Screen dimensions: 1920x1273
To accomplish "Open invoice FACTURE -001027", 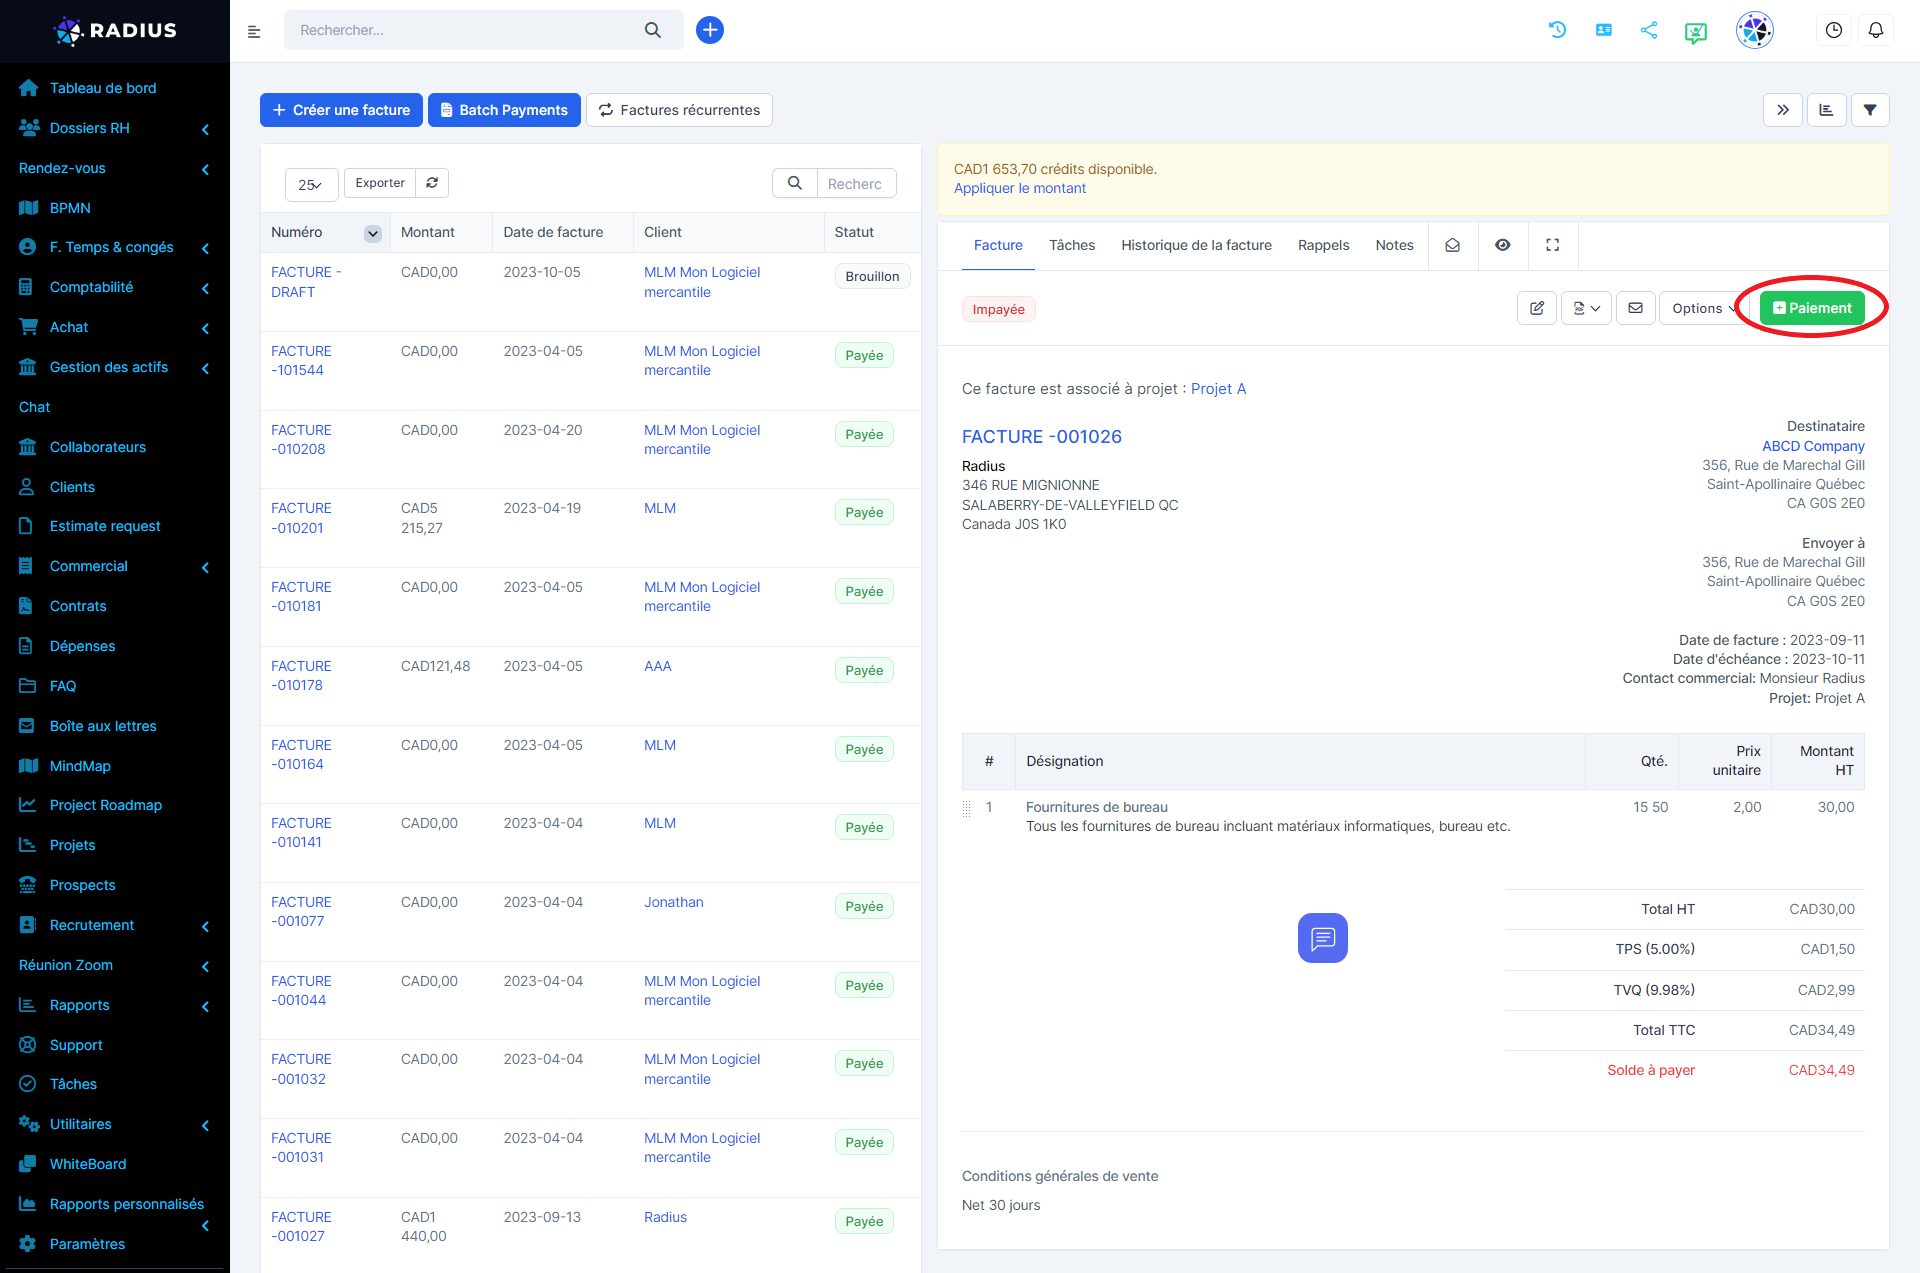I will pyautogui.click(x=300, y=1227).
